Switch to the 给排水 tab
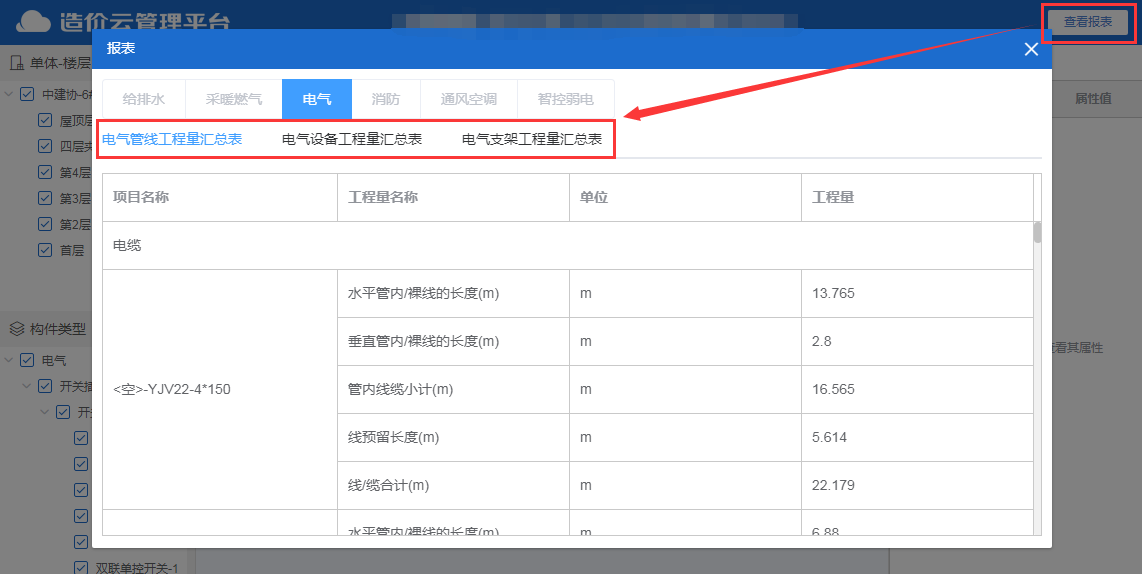 pos(143,99)
